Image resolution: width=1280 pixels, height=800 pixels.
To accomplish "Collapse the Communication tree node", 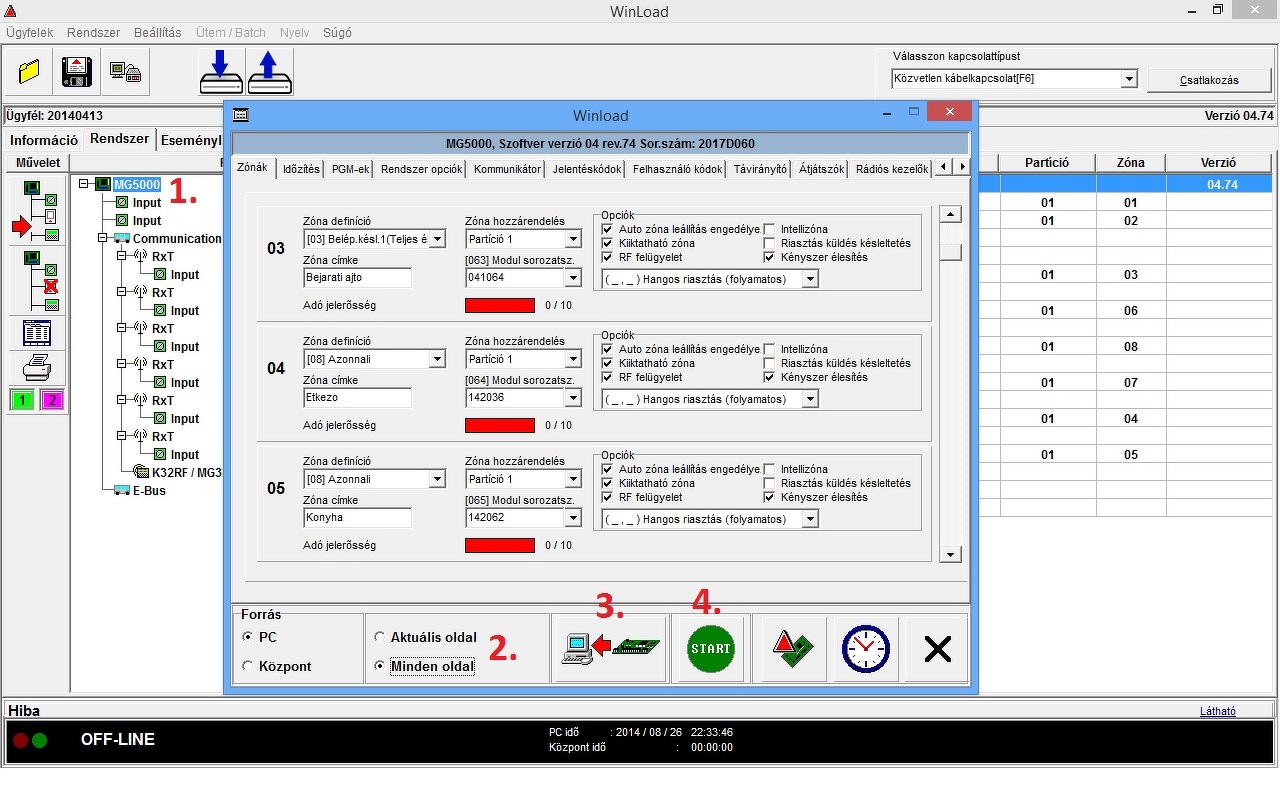I will (103, 238).
